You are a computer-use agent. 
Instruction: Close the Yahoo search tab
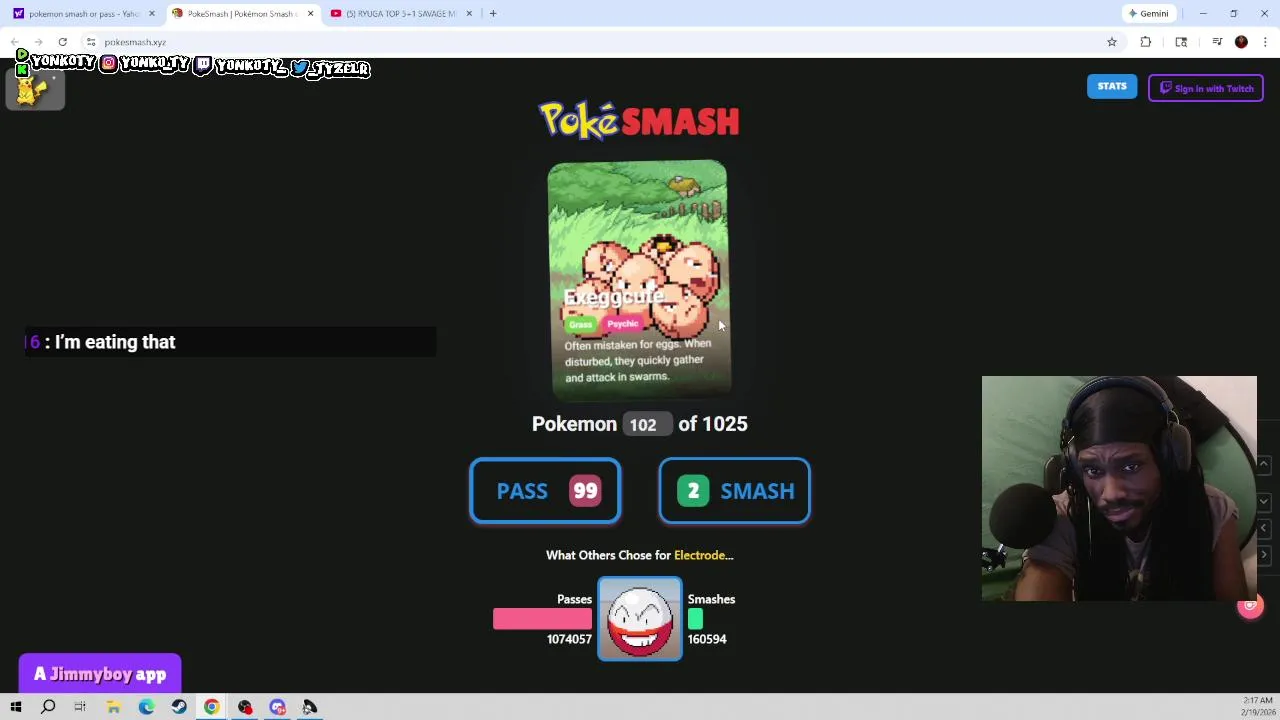[152, 13]
